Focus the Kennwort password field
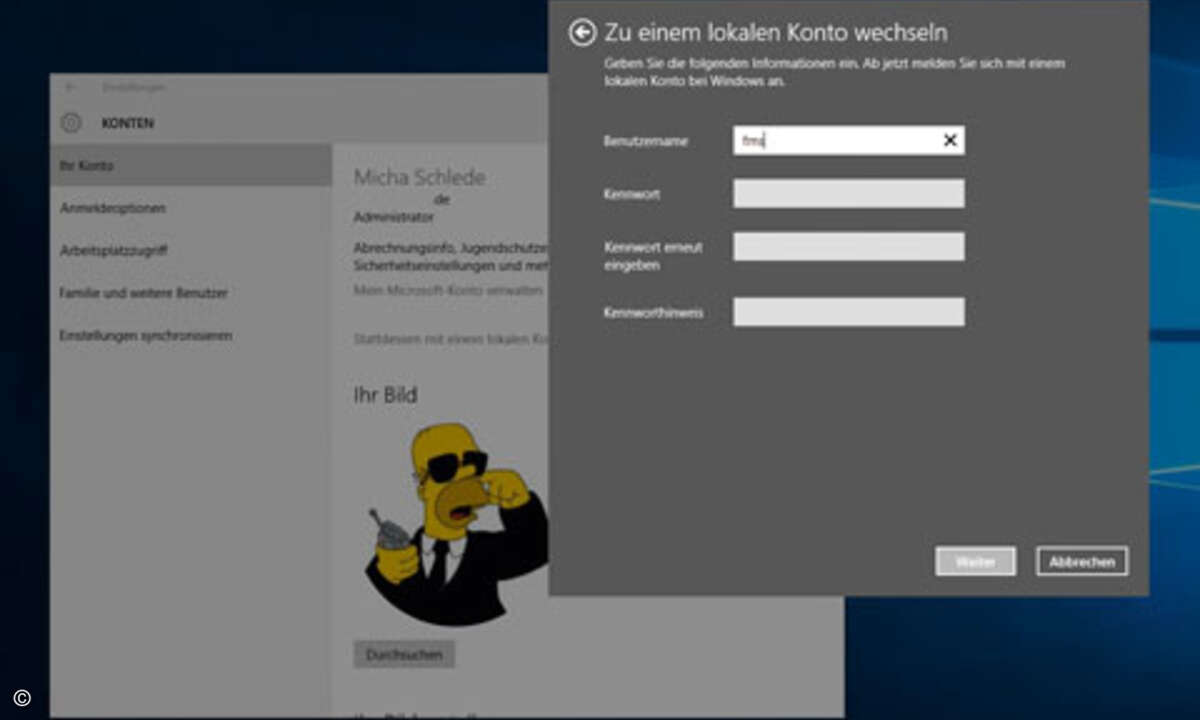This screenshot has height=720, width=1200. [x=848, y=194]
